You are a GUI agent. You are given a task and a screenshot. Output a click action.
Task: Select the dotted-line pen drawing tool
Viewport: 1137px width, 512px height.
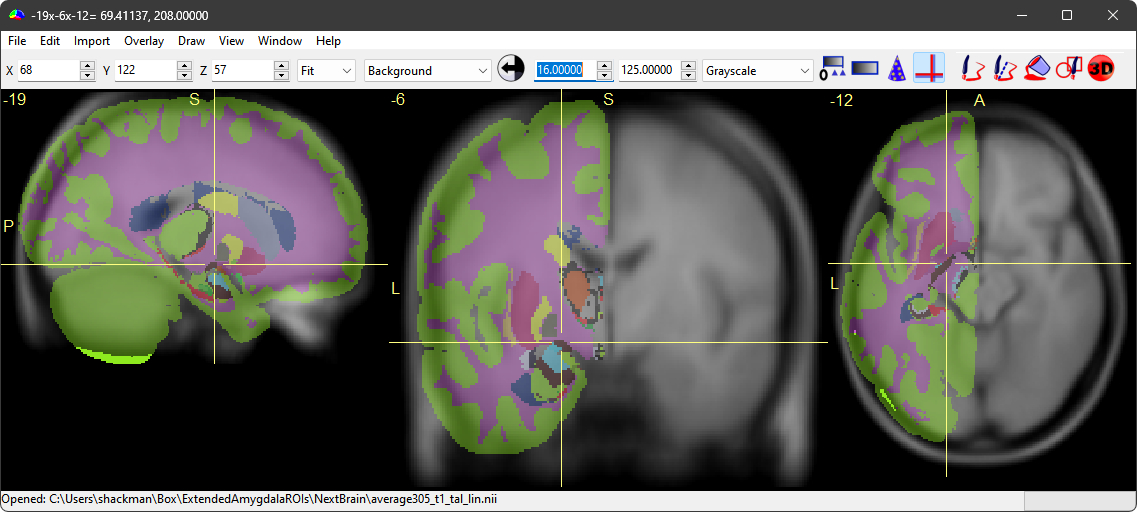pyautogui.click(x=1004, y=69)
